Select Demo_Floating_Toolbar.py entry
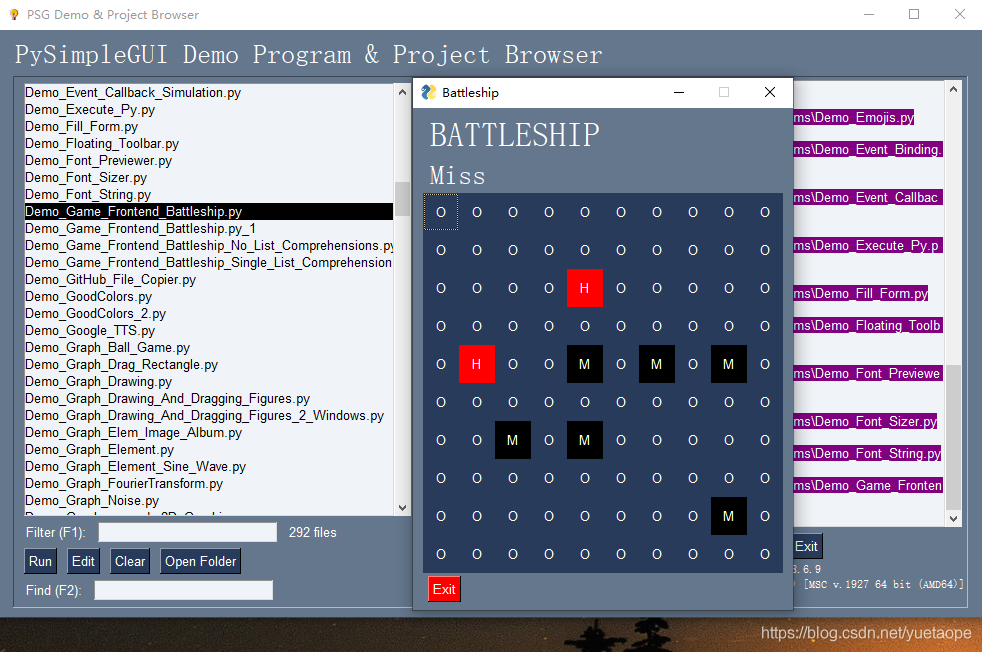982x652 pixels. [209, 143]
